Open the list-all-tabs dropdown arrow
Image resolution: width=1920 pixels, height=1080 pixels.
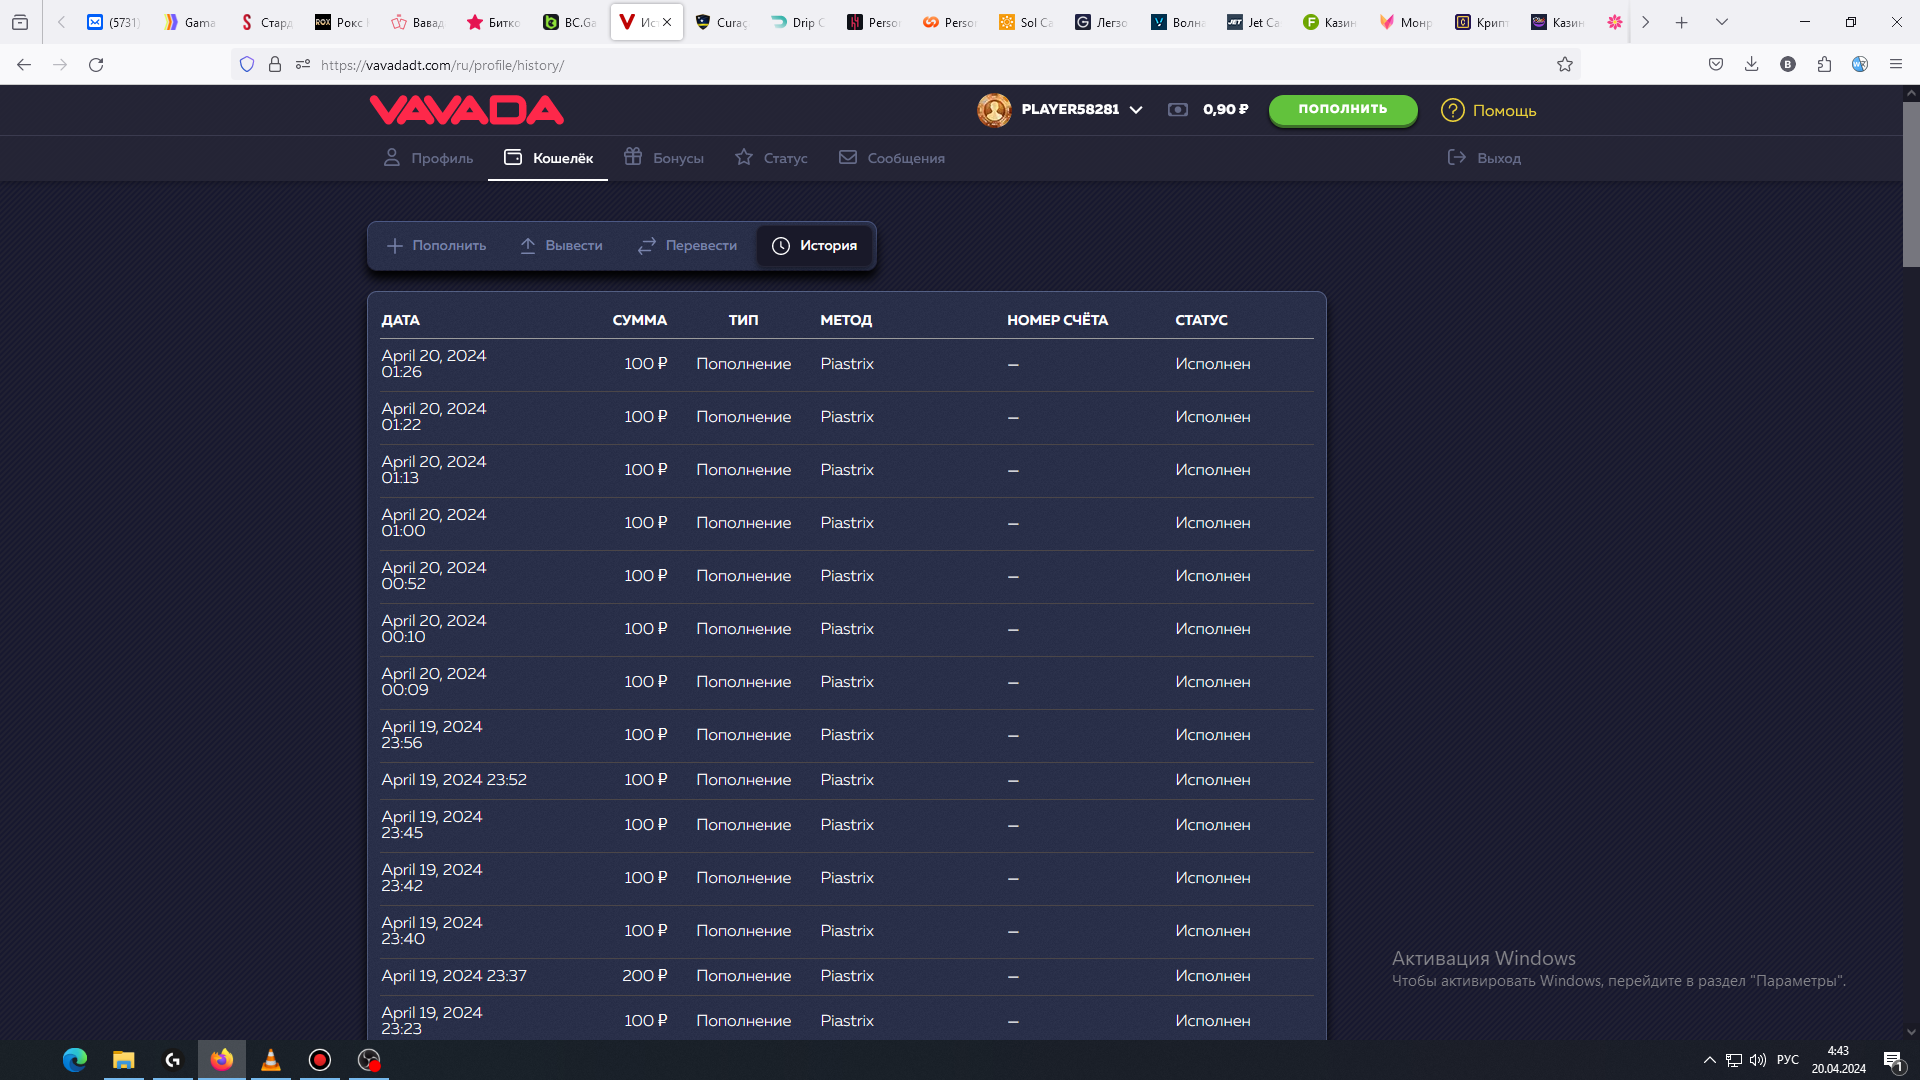click(1721, 22)
